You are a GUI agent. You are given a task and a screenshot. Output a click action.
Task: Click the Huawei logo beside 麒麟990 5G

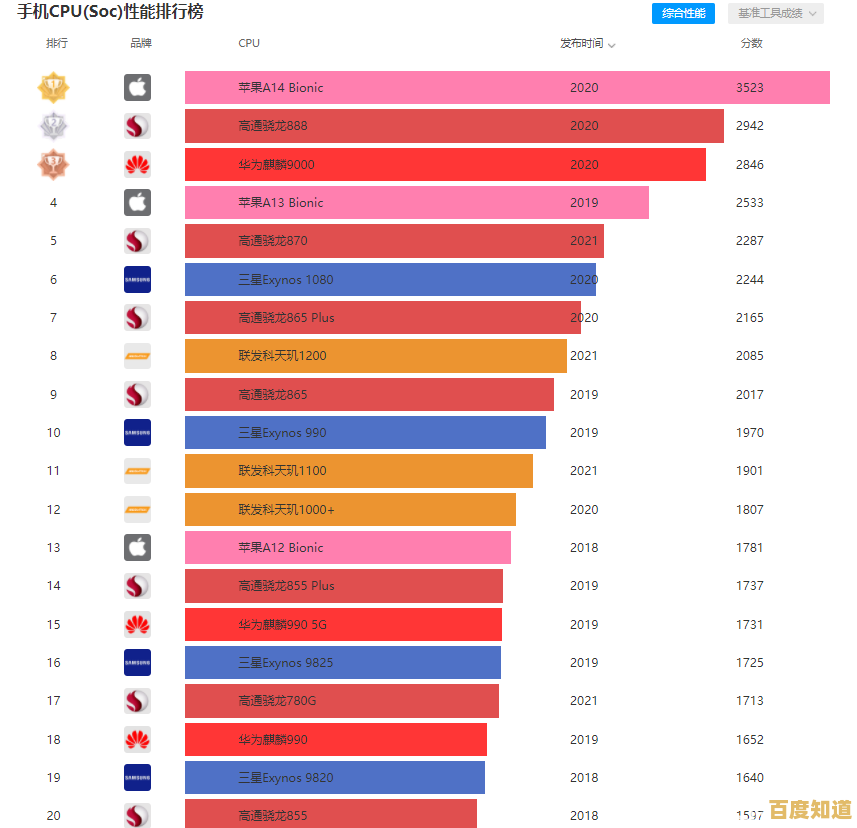pyautogui.click(x=137, y=625)
